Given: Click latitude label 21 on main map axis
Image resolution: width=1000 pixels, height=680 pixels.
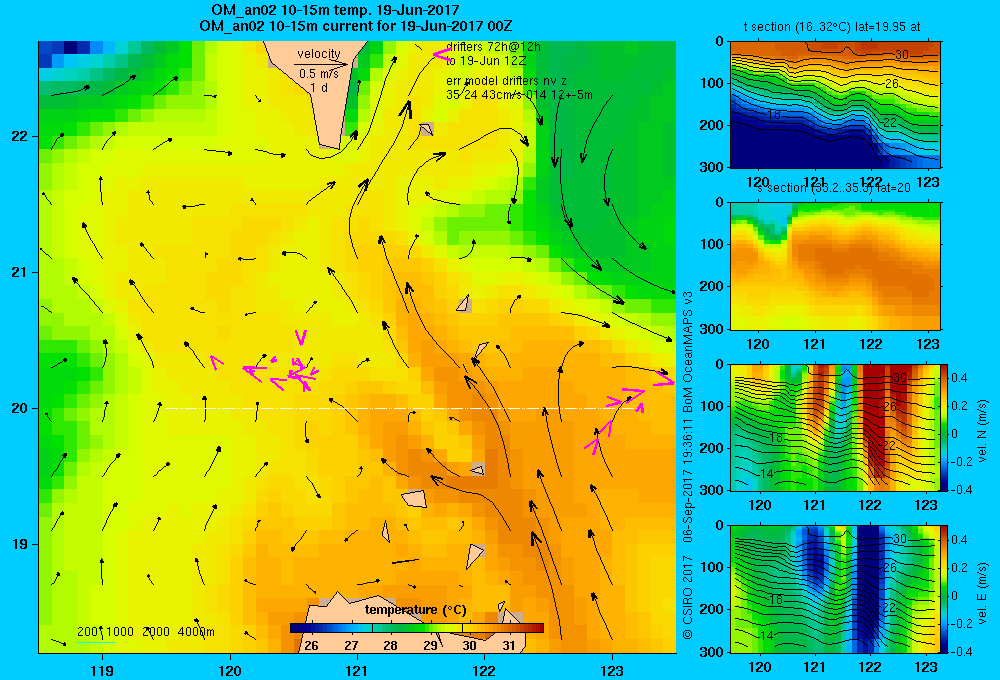Looking at the screenshot, I should pyautogui.click(x=19, y=272).
